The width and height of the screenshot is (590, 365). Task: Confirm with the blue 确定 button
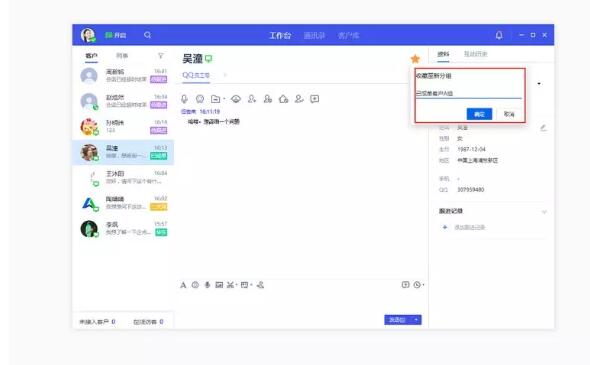tap(479, 114)
